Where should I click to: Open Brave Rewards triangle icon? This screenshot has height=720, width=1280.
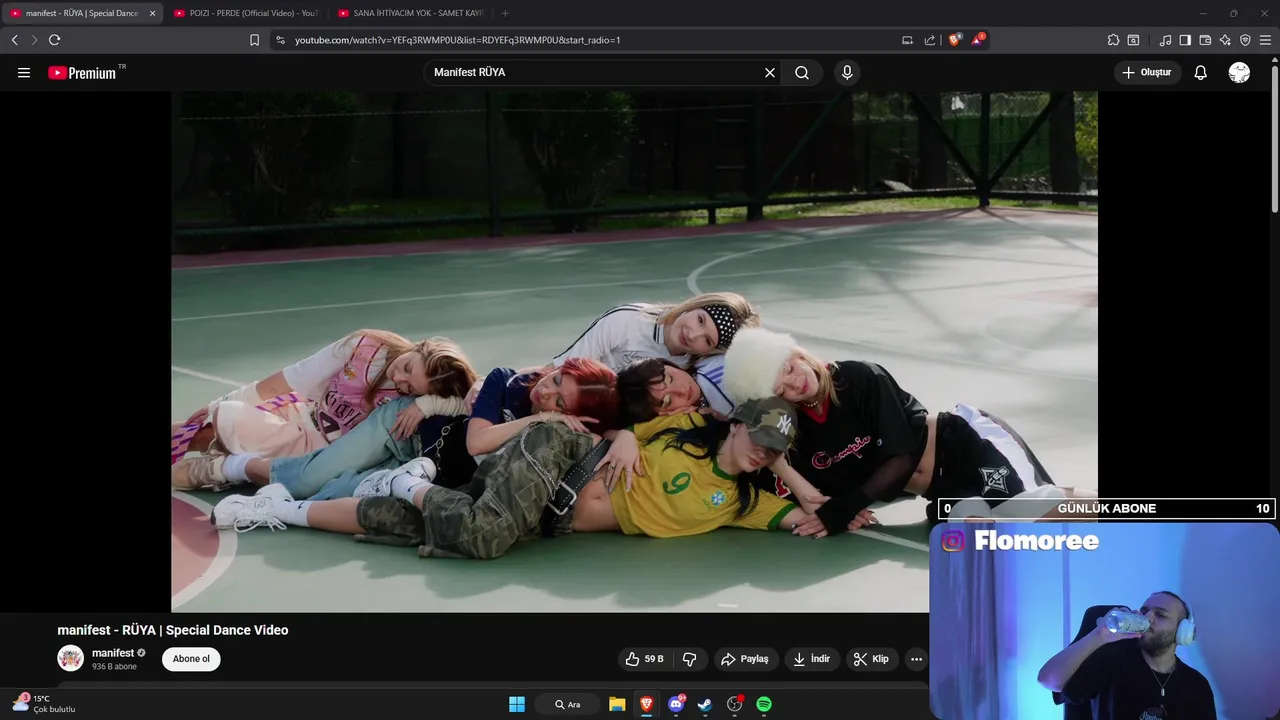click(x=977, y=40)
